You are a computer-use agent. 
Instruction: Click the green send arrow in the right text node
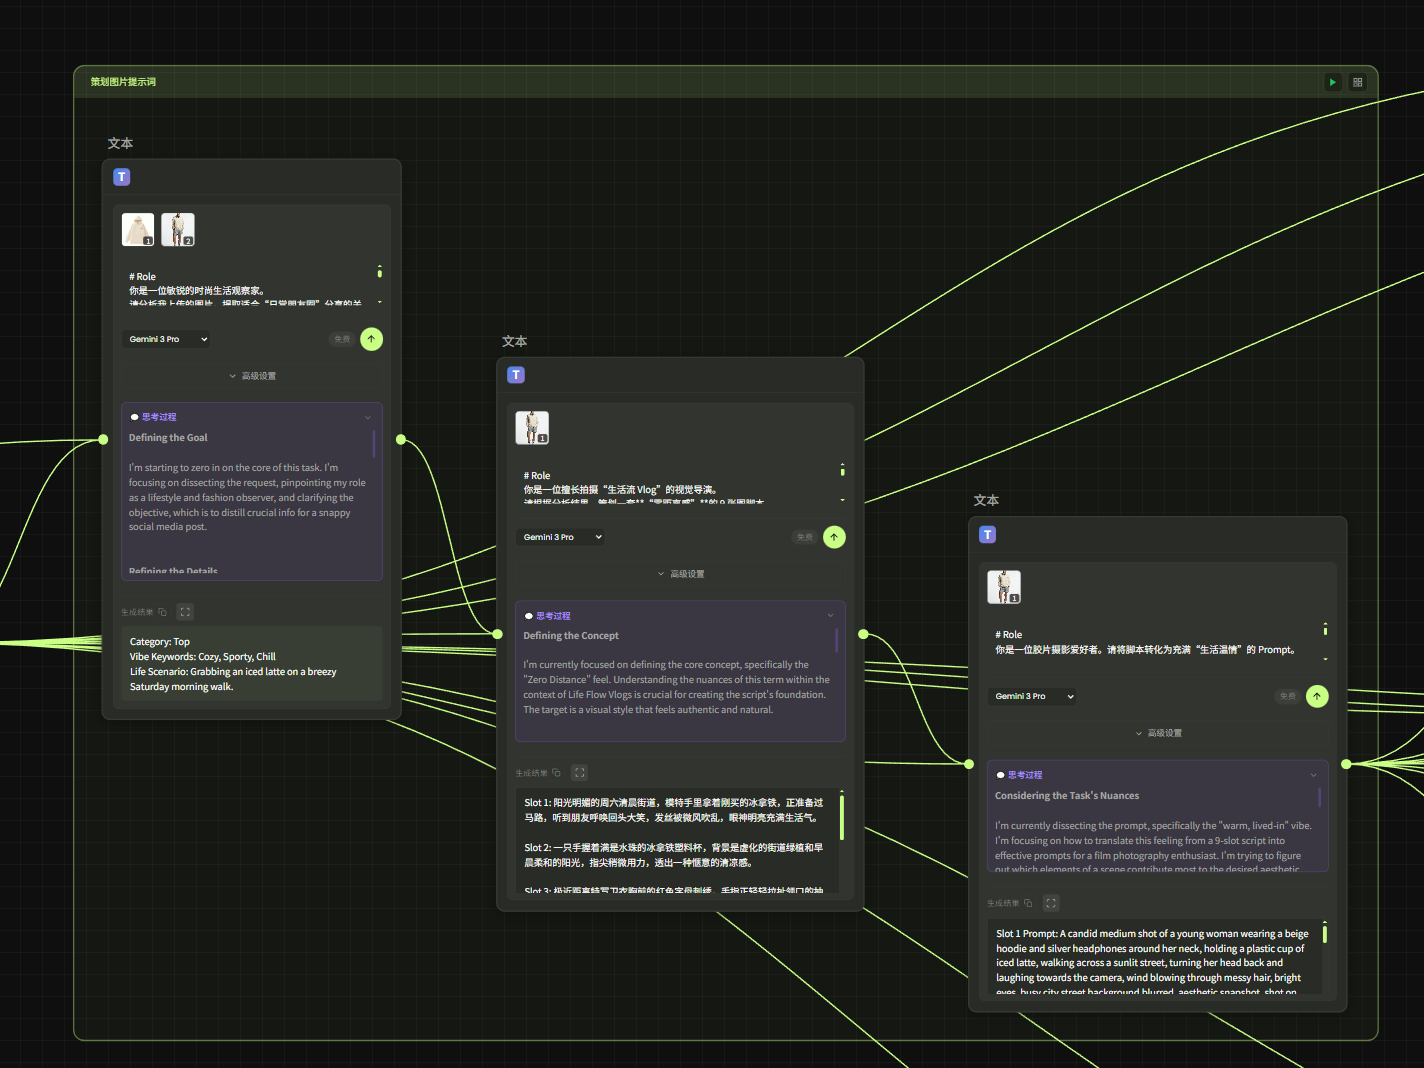tap(1317, 696)
